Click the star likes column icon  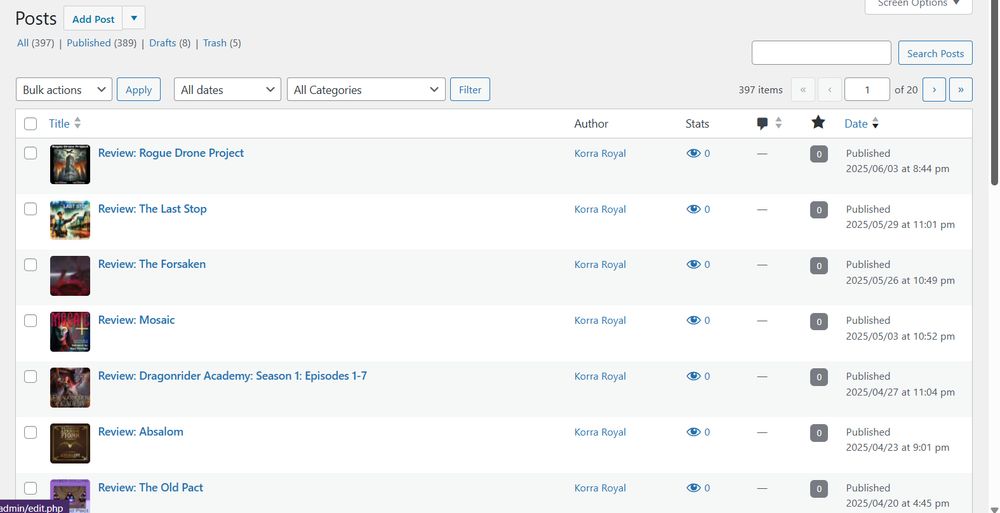tap(818, 123)
